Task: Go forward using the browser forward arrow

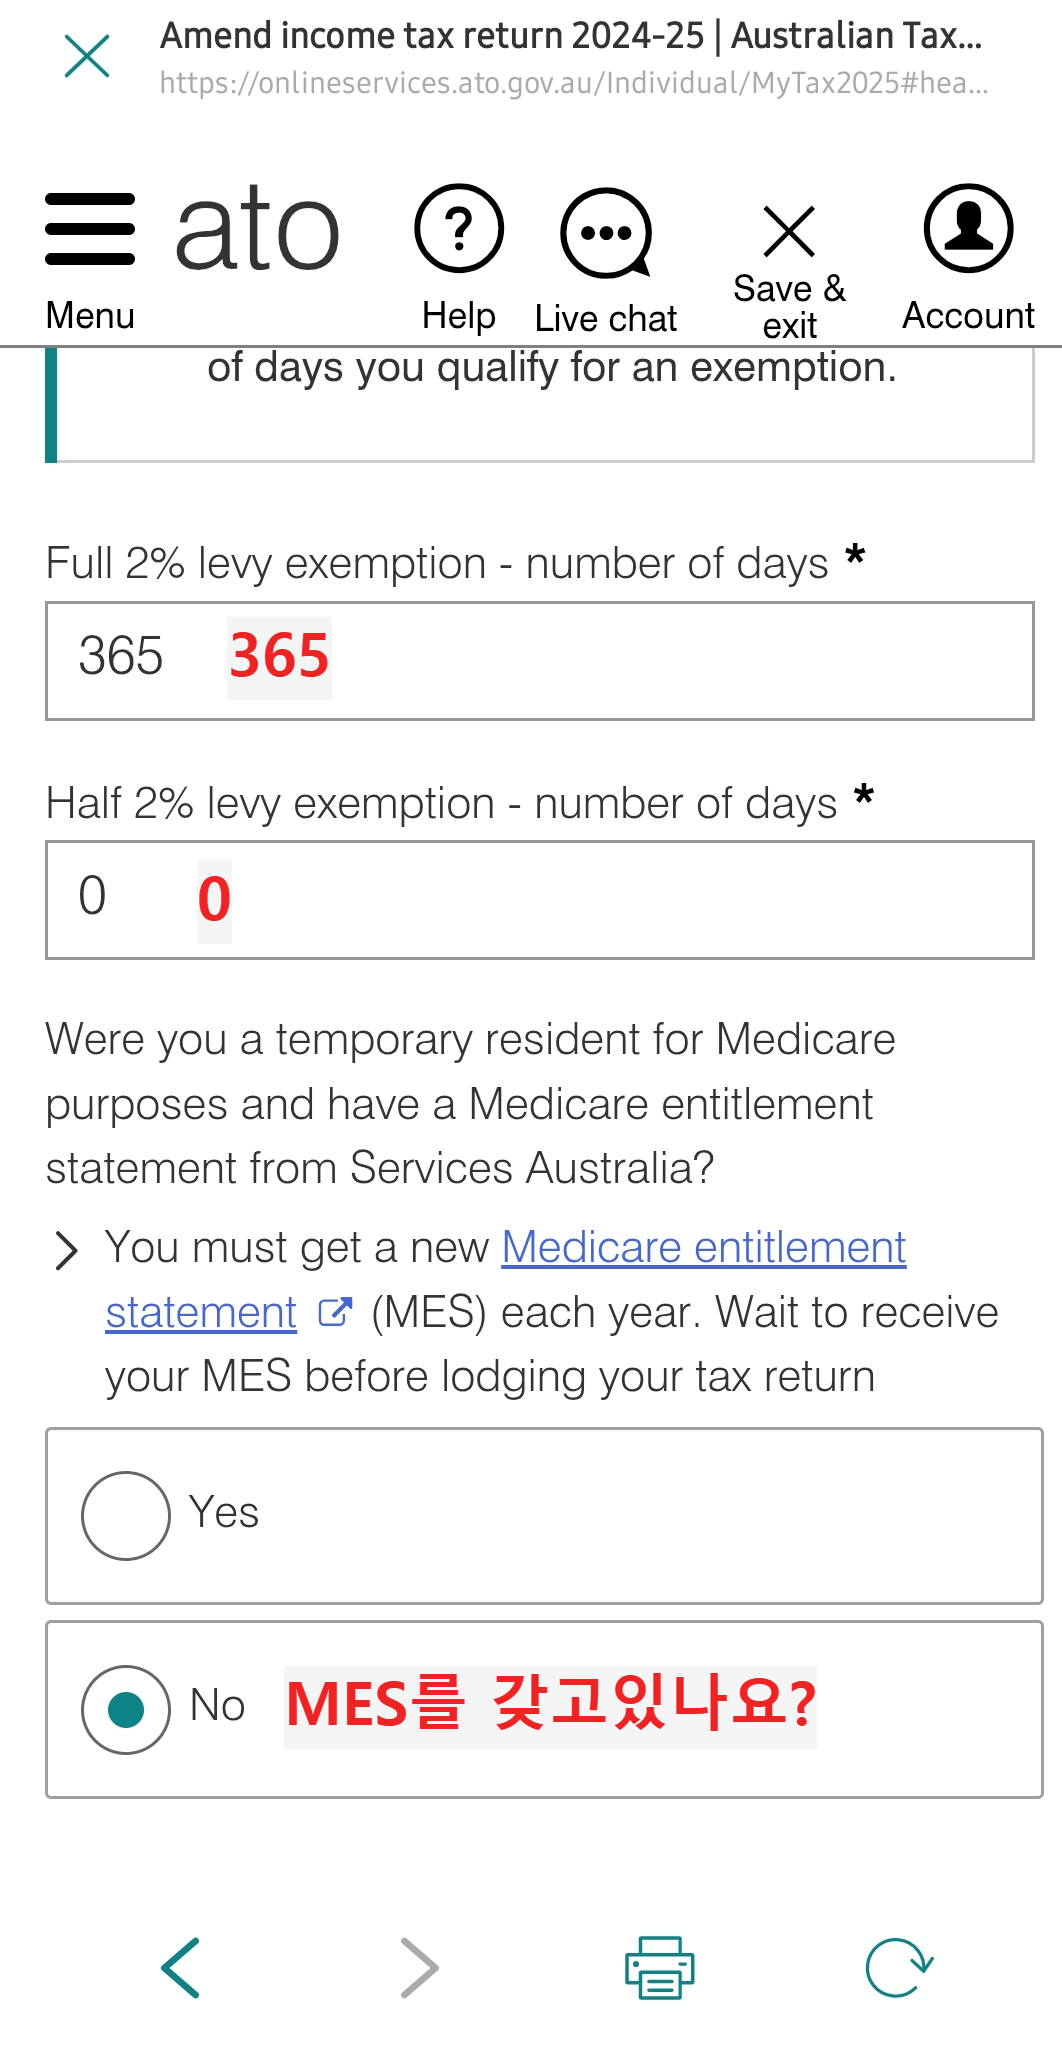Action: pos(419,1967)
